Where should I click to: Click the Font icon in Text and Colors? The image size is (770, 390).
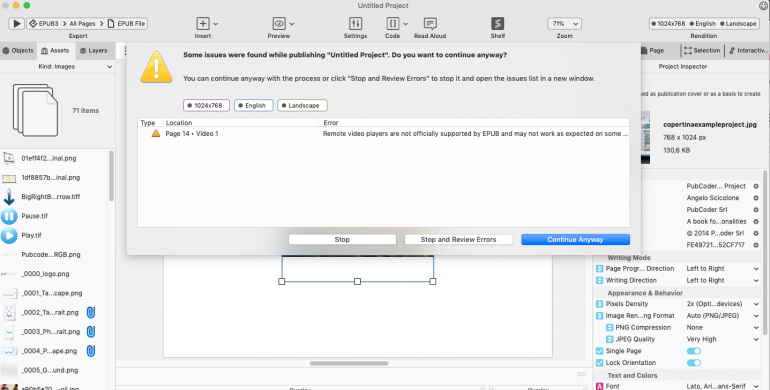(600, 387)
